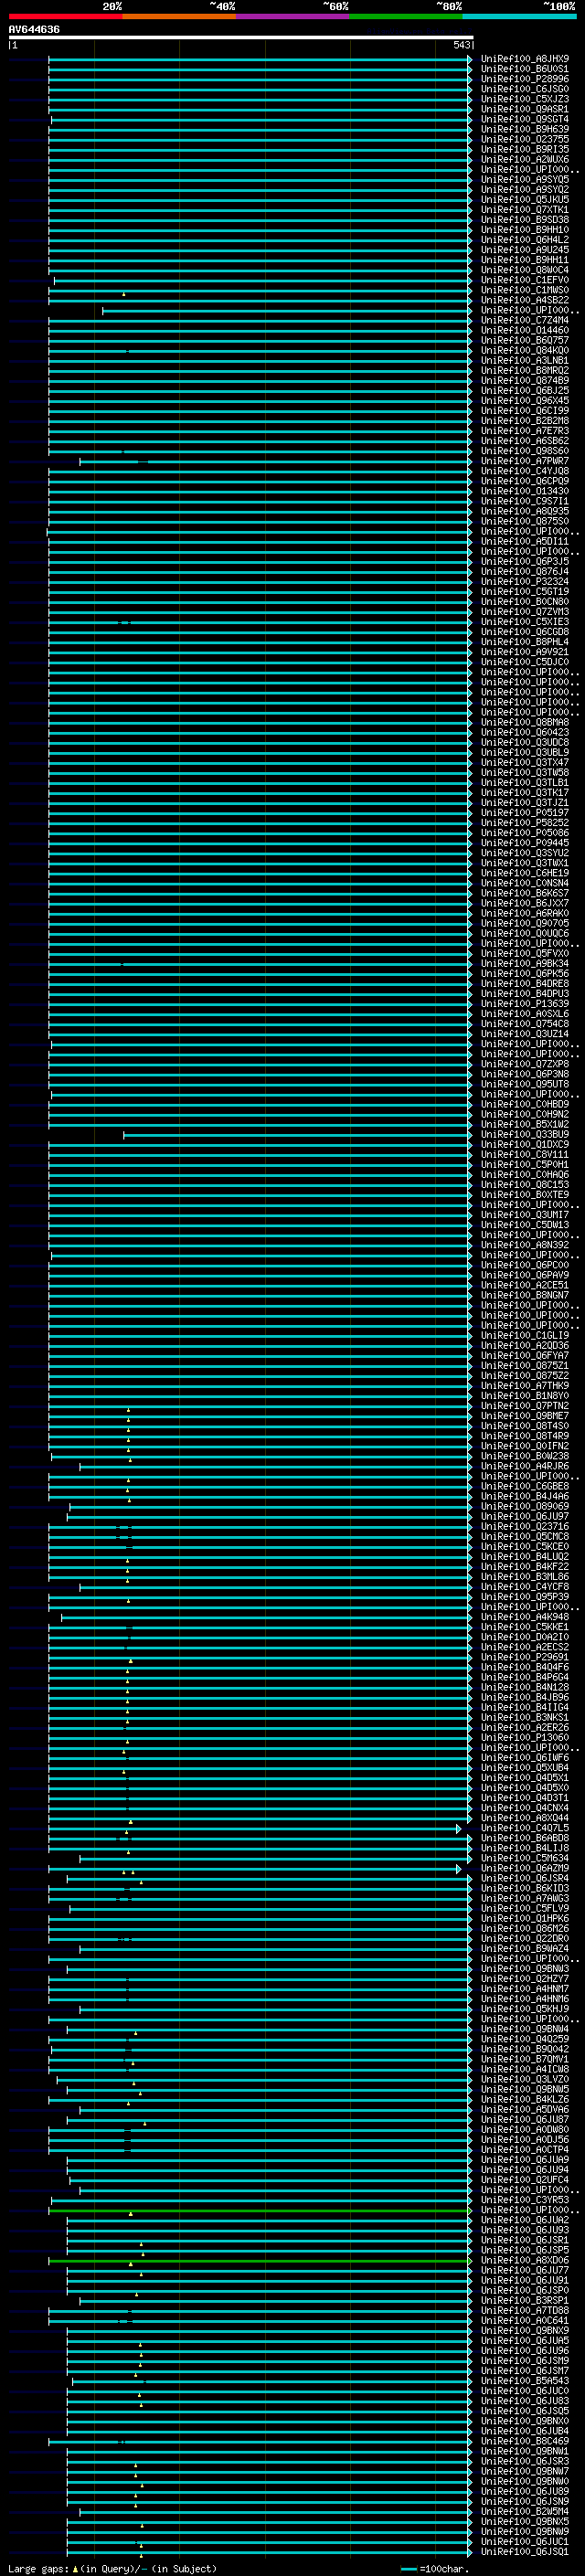Select hit UniRef100_Q60423

click(525, 732)
